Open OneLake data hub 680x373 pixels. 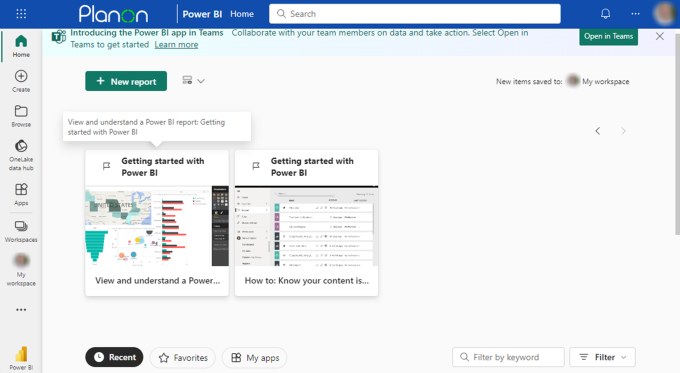pos(21,155)
